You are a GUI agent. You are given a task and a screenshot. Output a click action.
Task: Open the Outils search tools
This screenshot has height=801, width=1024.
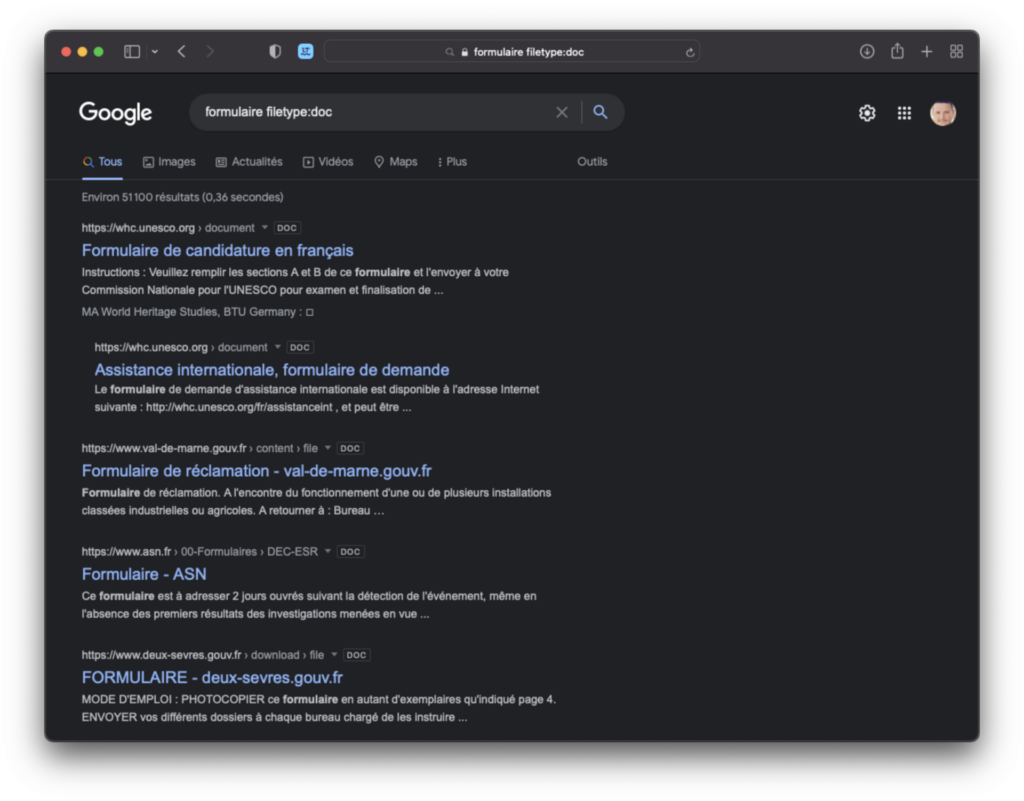[x=592, y=162]
